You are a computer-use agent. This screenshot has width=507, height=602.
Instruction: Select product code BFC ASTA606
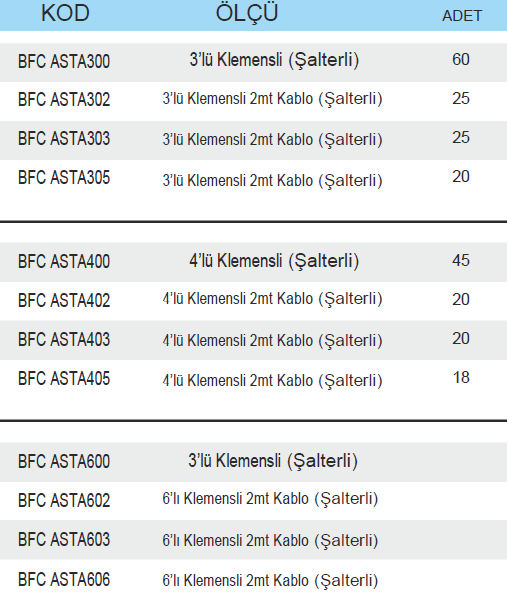pos(64,579)
